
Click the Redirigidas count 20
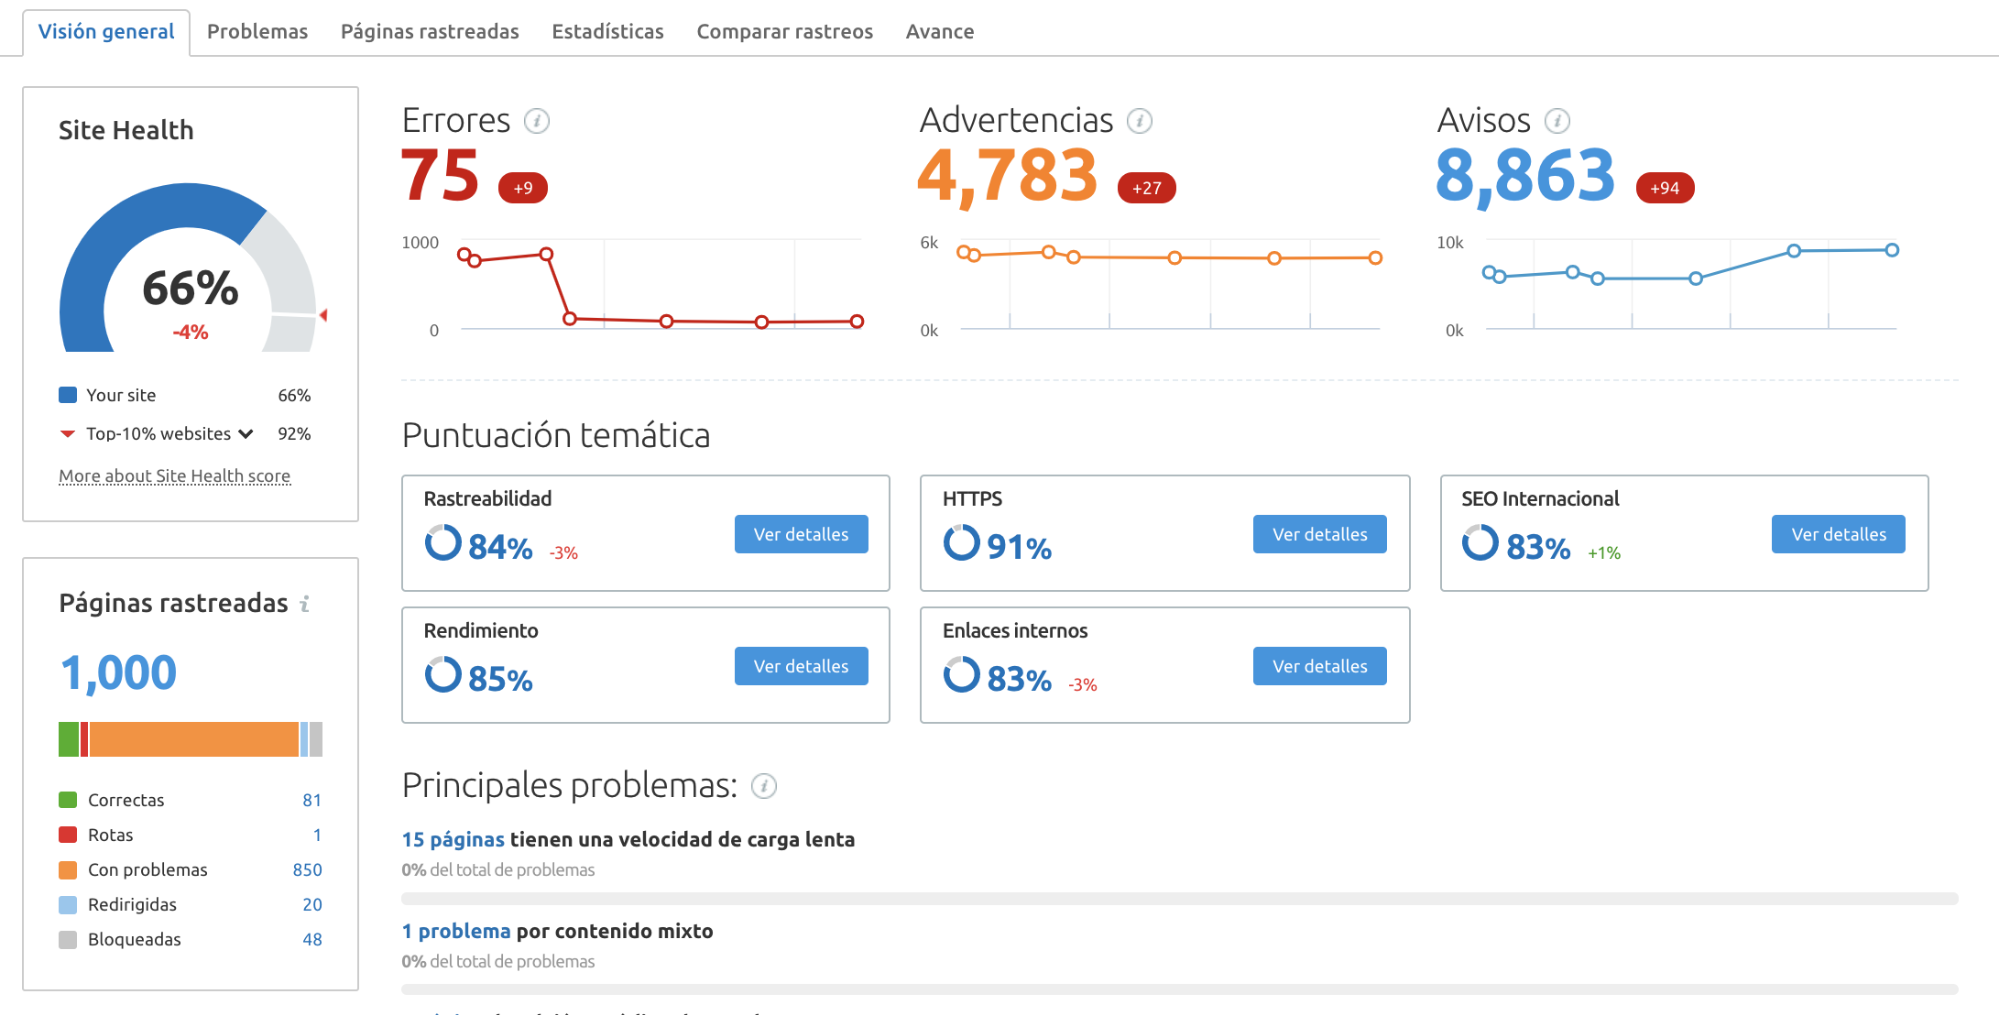(x=312, y=905)
